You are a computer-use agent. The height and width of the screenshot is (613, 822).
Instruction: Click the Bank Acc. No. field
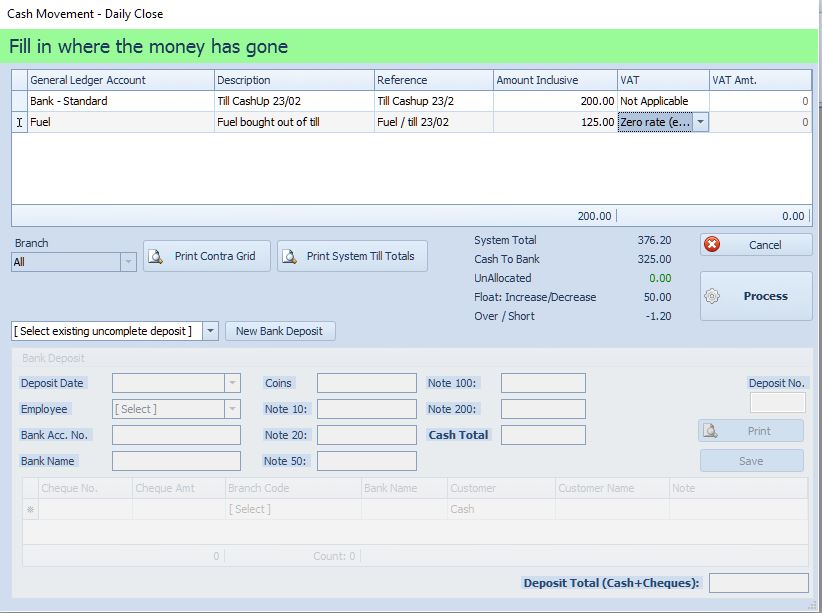175,434
